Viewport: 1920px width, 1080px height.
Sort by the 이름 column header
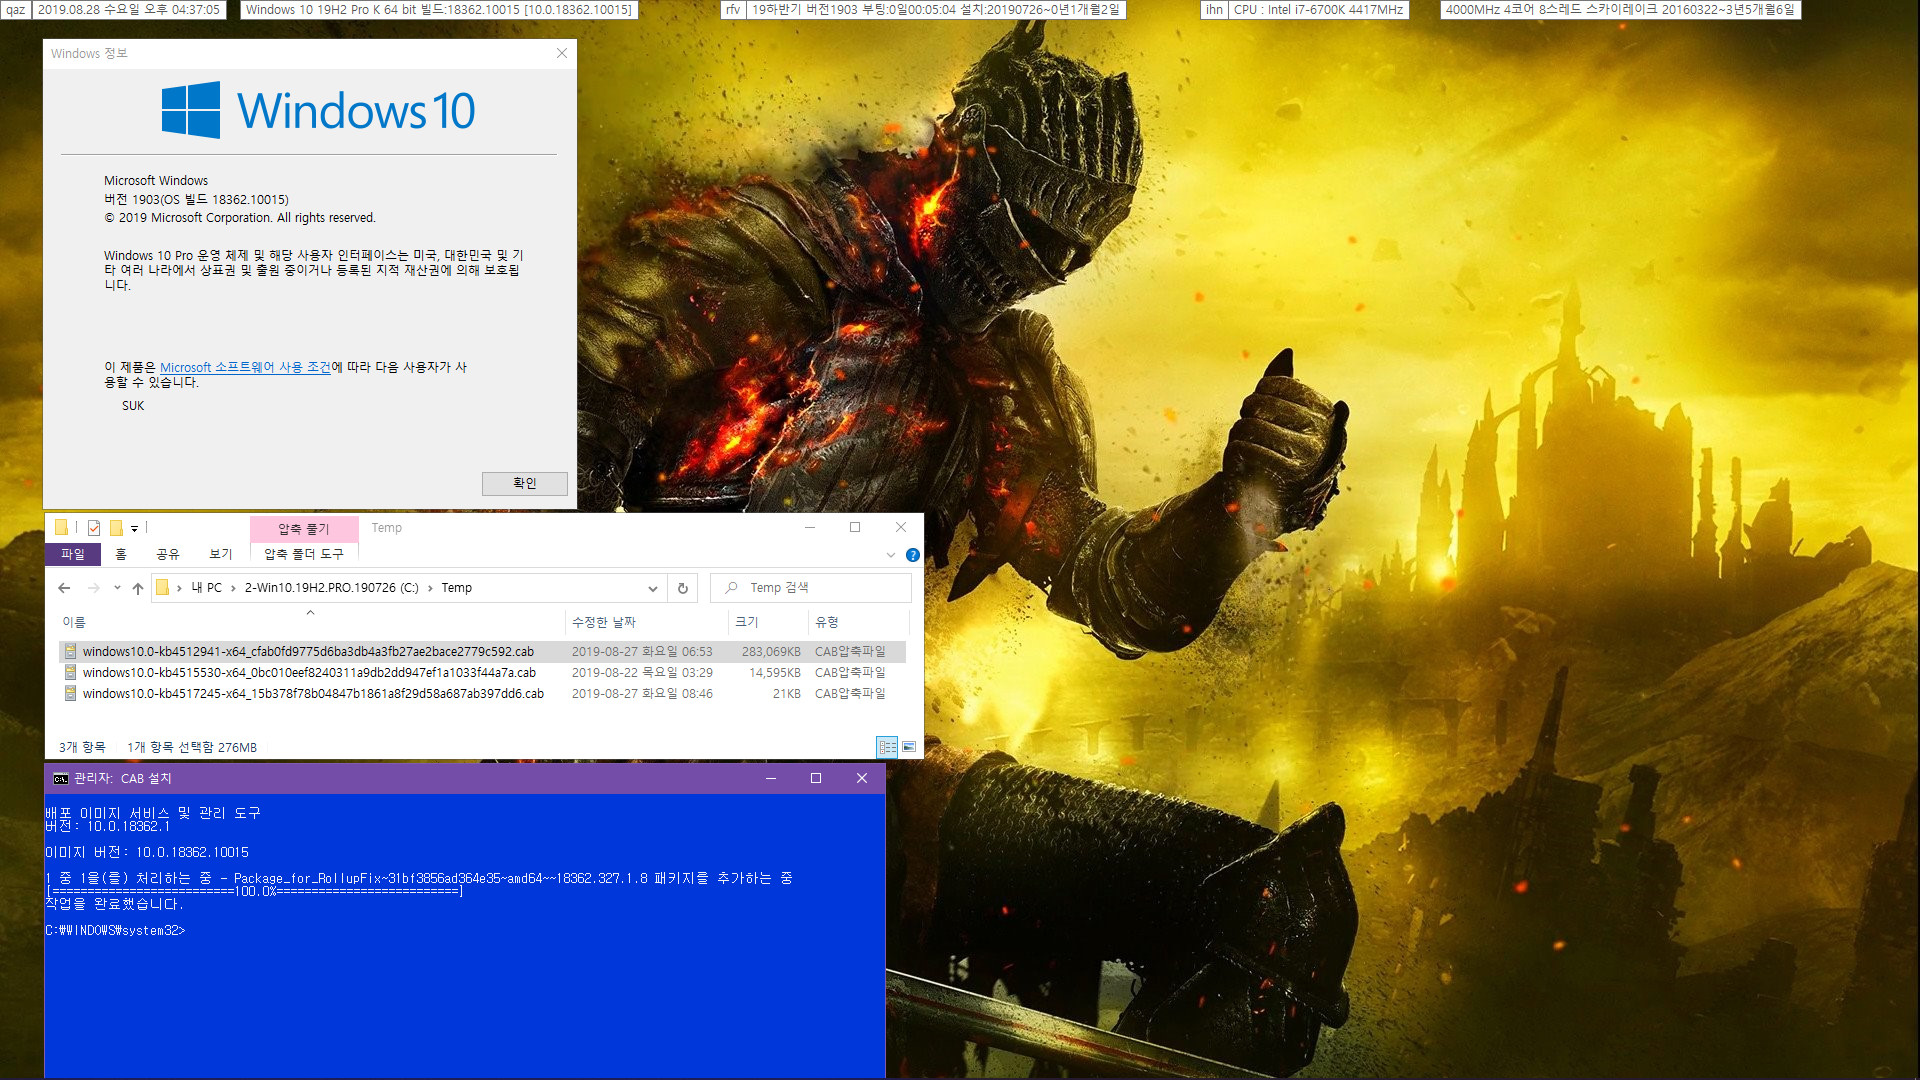310,622
